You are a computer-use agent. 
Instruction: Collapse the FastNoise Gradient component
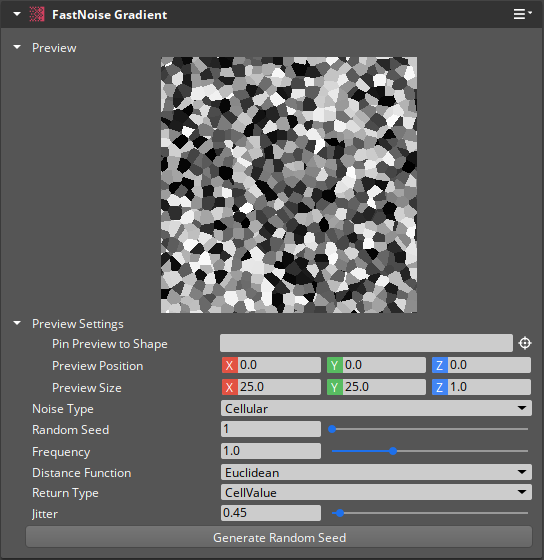pos(17,15)
